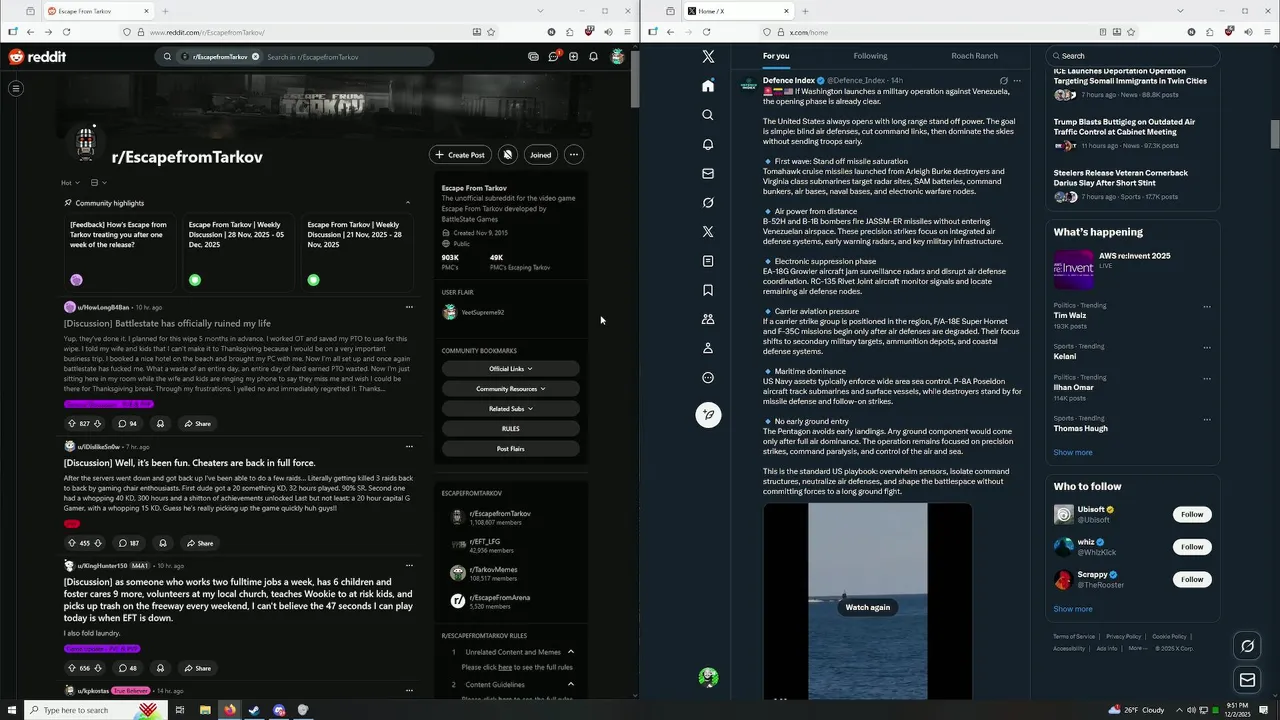Open the RULES community bookmark
The image size is (1280, 720).
(511, 429)
